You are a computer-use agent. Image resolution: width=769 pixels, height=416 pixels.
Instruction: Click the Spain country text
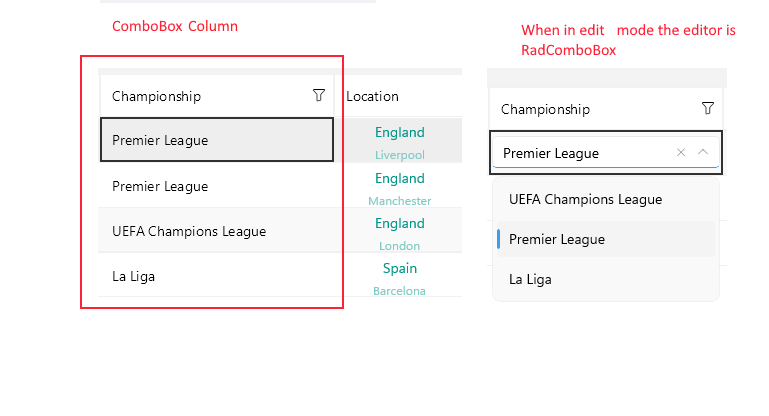(400, 268)
